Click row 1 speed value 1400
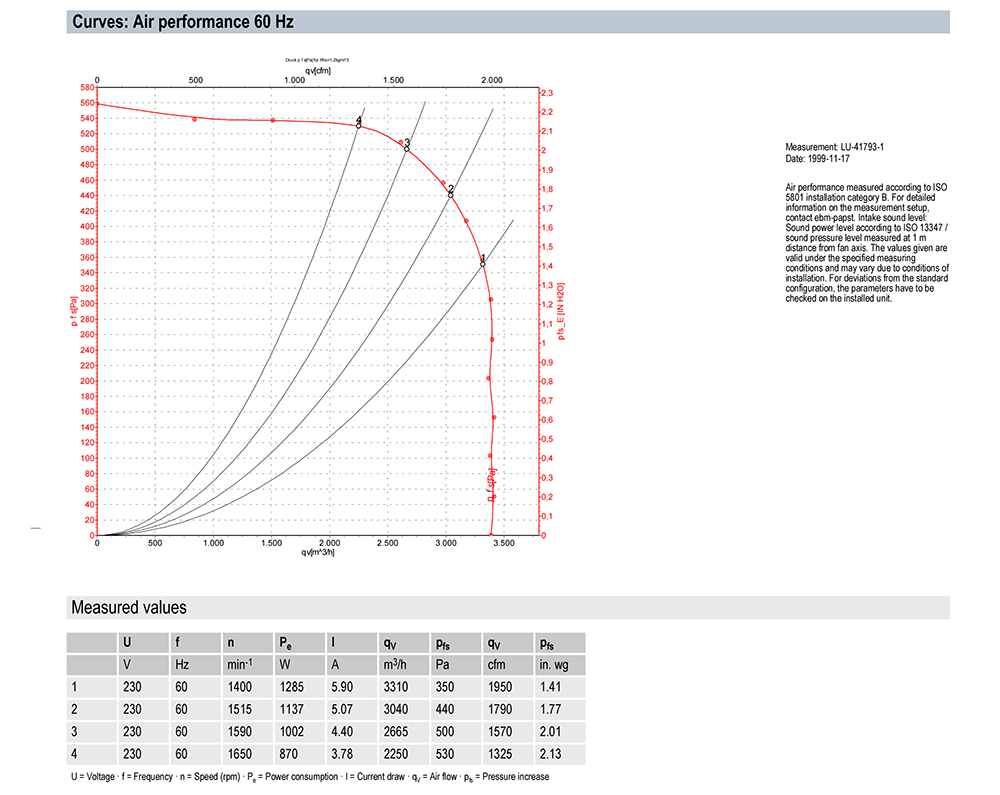The width and height of the screenshot is (1000, 795). click(x=240, y=687)
